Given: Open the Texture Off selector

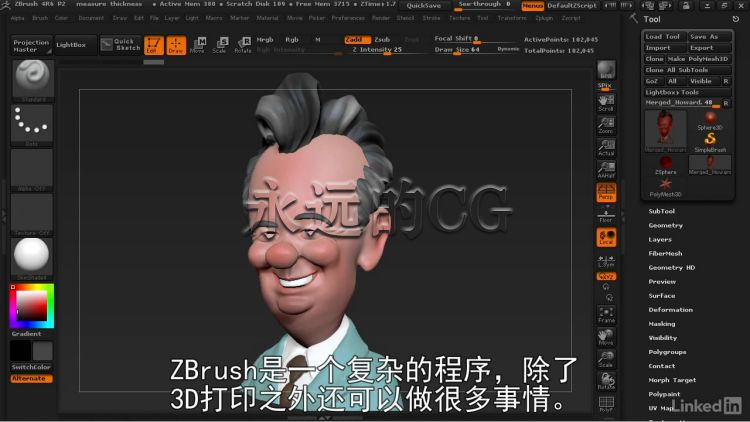Looking at the screenshot, I should (32, 215).
